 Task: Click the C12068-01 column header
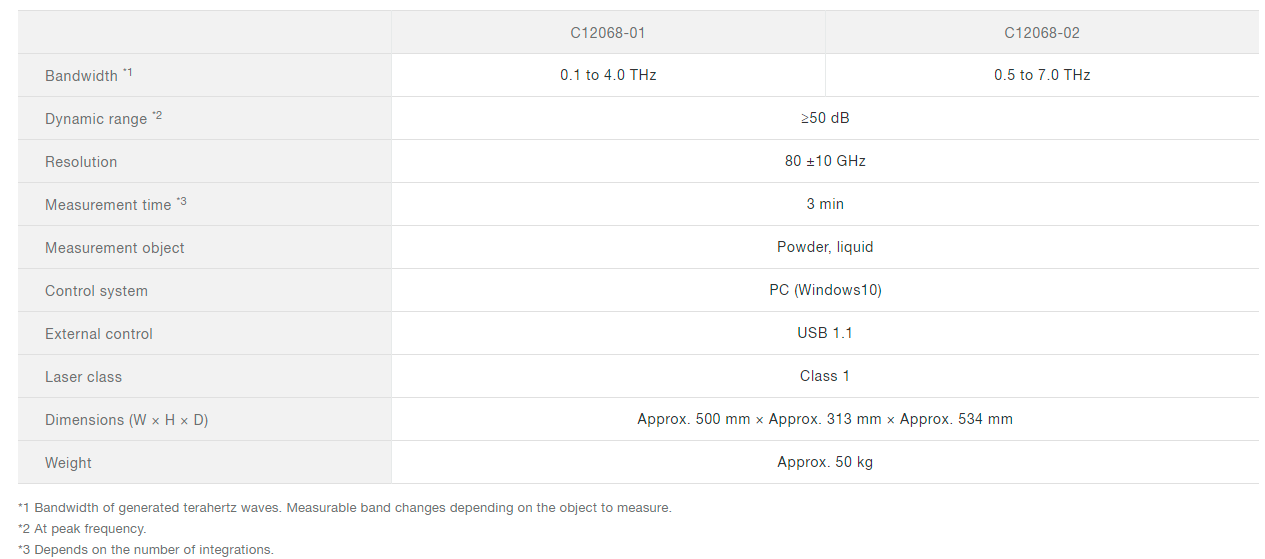coord(608,33)
